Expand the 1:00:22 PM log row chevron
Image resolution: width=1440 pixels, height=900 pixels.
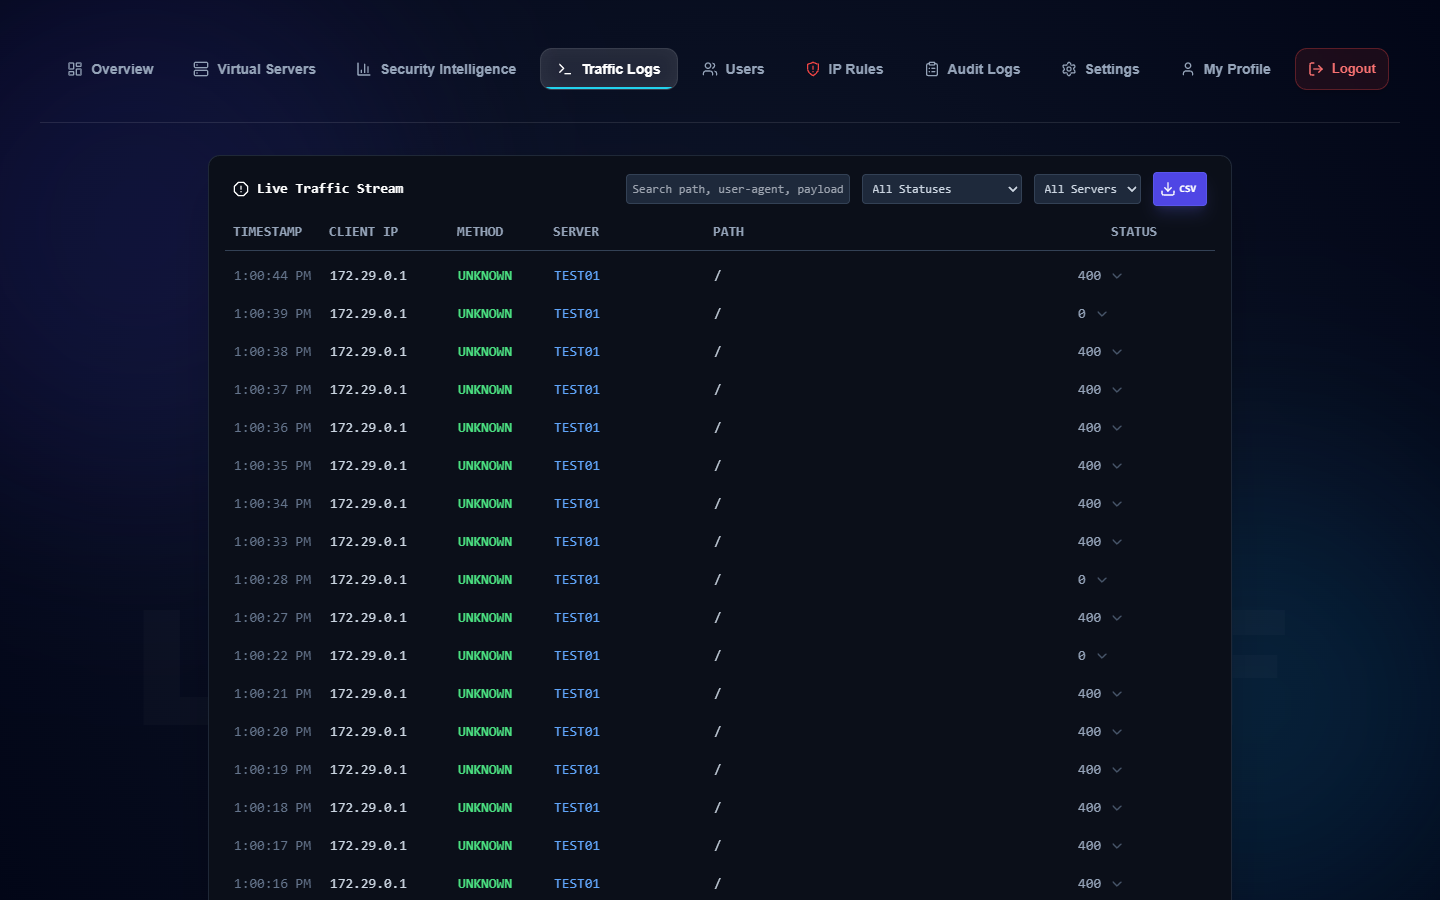click(x=1102, y=656)
